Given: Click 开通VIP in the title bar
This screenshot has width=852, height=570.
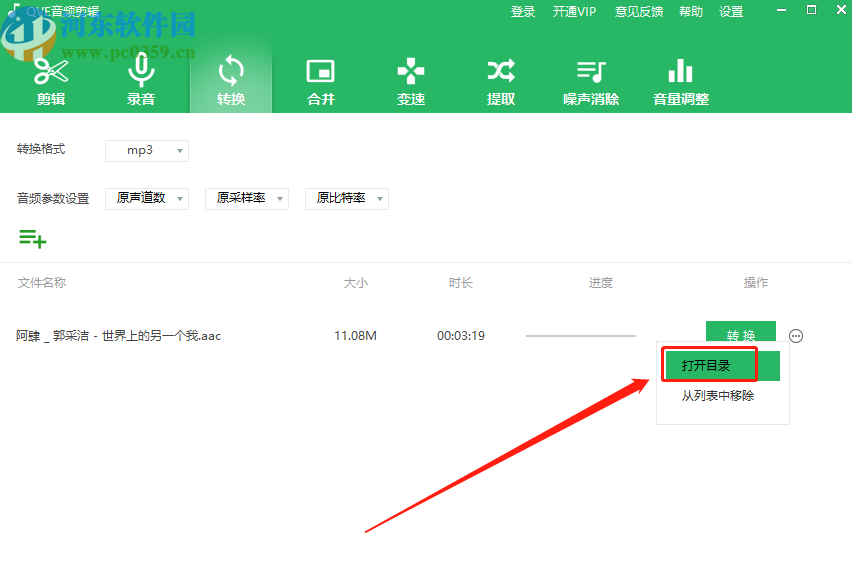Looking at the screenshot, I should (x=574, y=12).
